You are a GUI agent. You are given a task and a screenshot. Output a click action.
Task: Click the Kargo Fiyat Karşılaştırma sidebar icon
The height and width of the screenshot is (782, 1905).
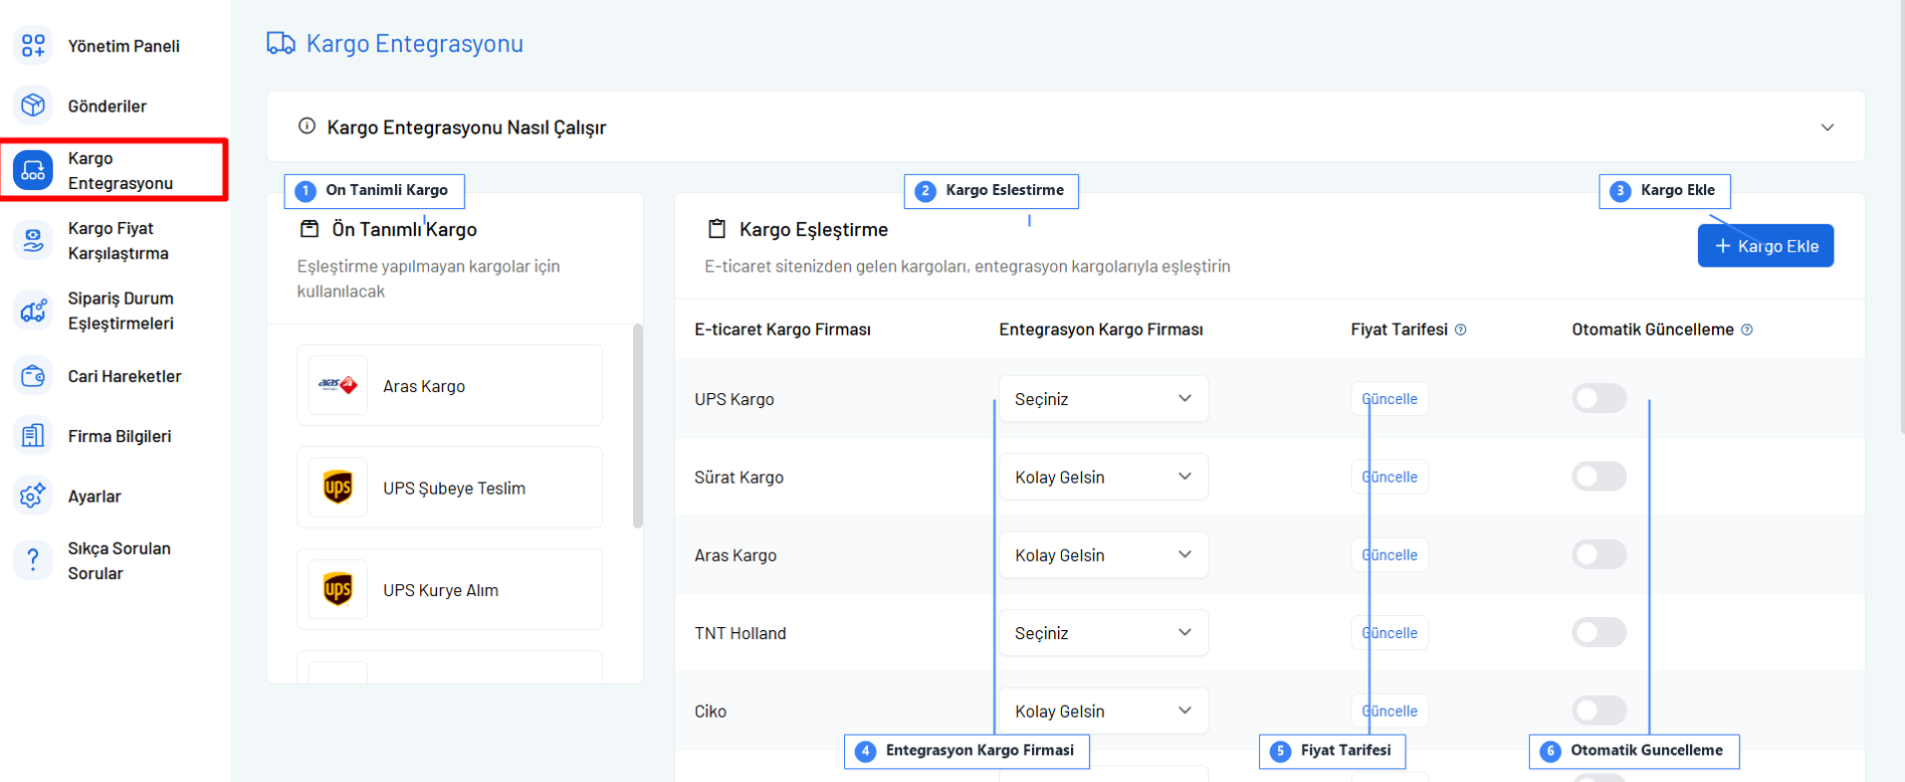[x=33, y=241]
